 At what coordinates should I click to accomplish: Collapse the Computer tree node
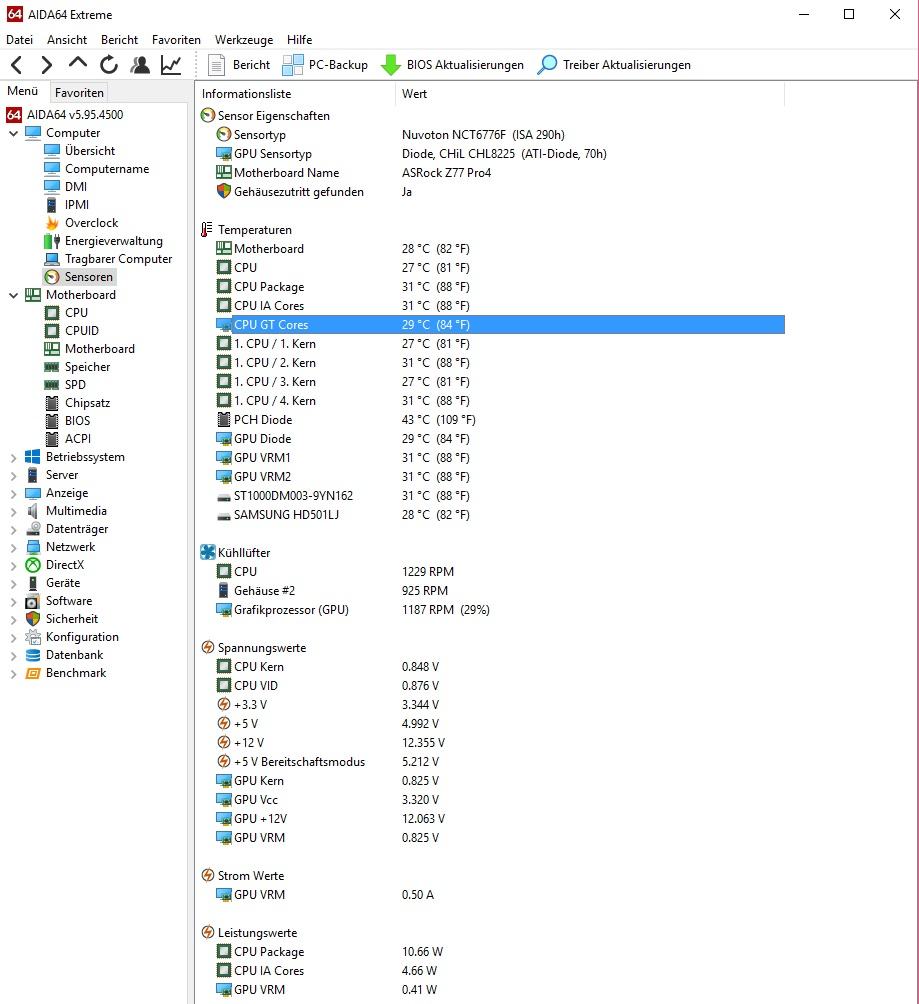tap(13, 133)
